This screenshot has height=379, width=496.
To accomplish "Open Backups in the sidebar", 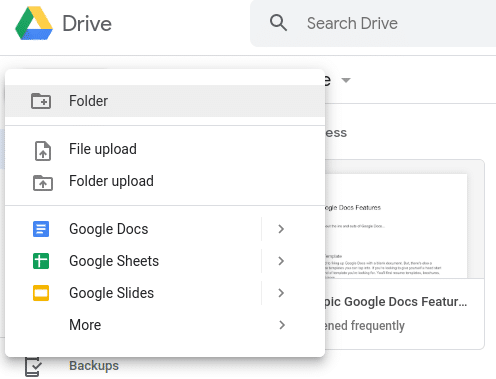I will (94, 366).
